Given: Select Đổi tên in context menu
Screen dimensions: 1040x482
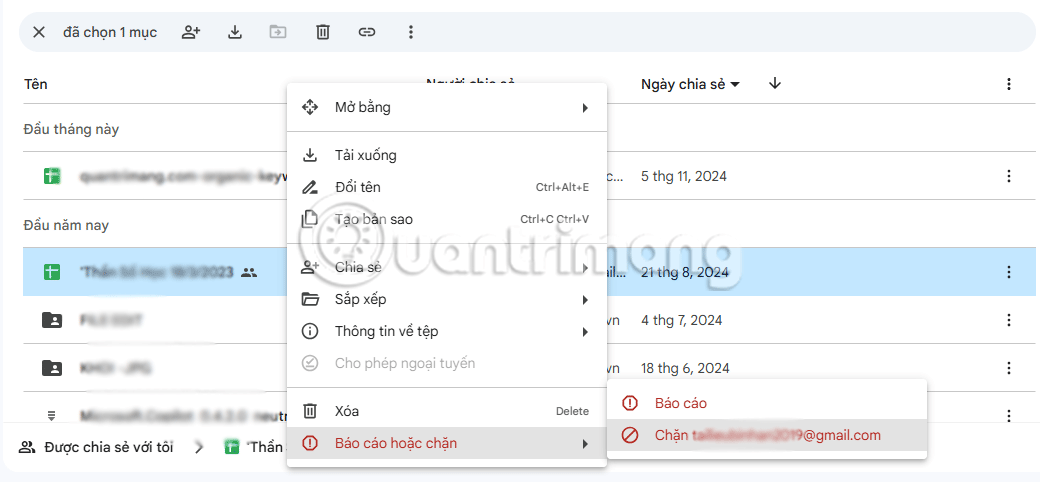Looking at the screenshot, I should point(446,188).
